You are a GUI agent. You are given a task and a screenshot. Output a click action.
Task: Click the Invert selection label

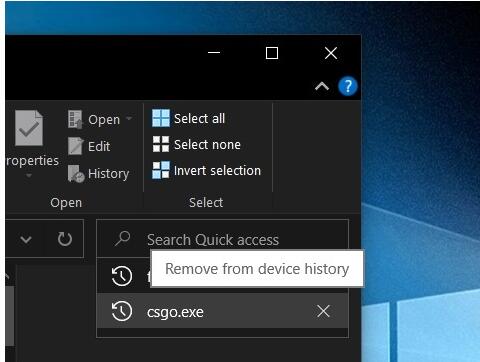pyautogui.click(x=217, y=171)
